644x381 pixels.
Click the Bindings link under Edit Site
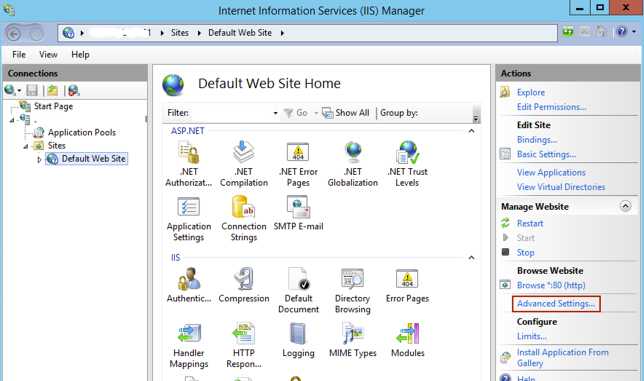(x=537, y=140)
